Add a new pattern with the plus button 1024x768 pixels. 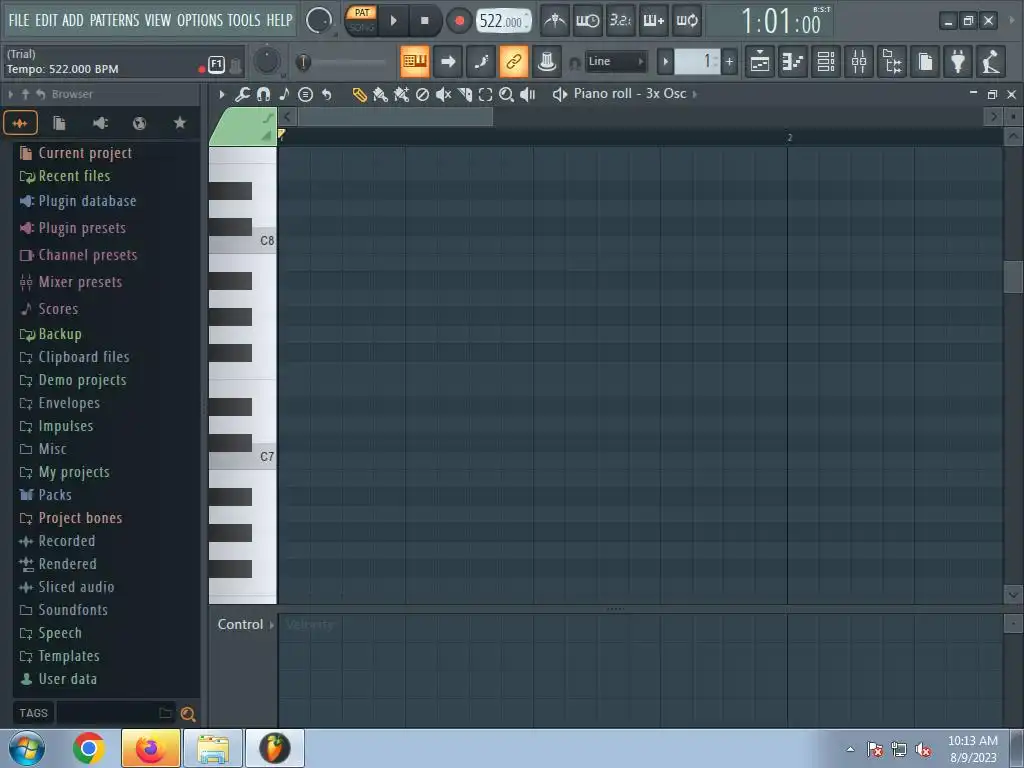click(729, 62)
